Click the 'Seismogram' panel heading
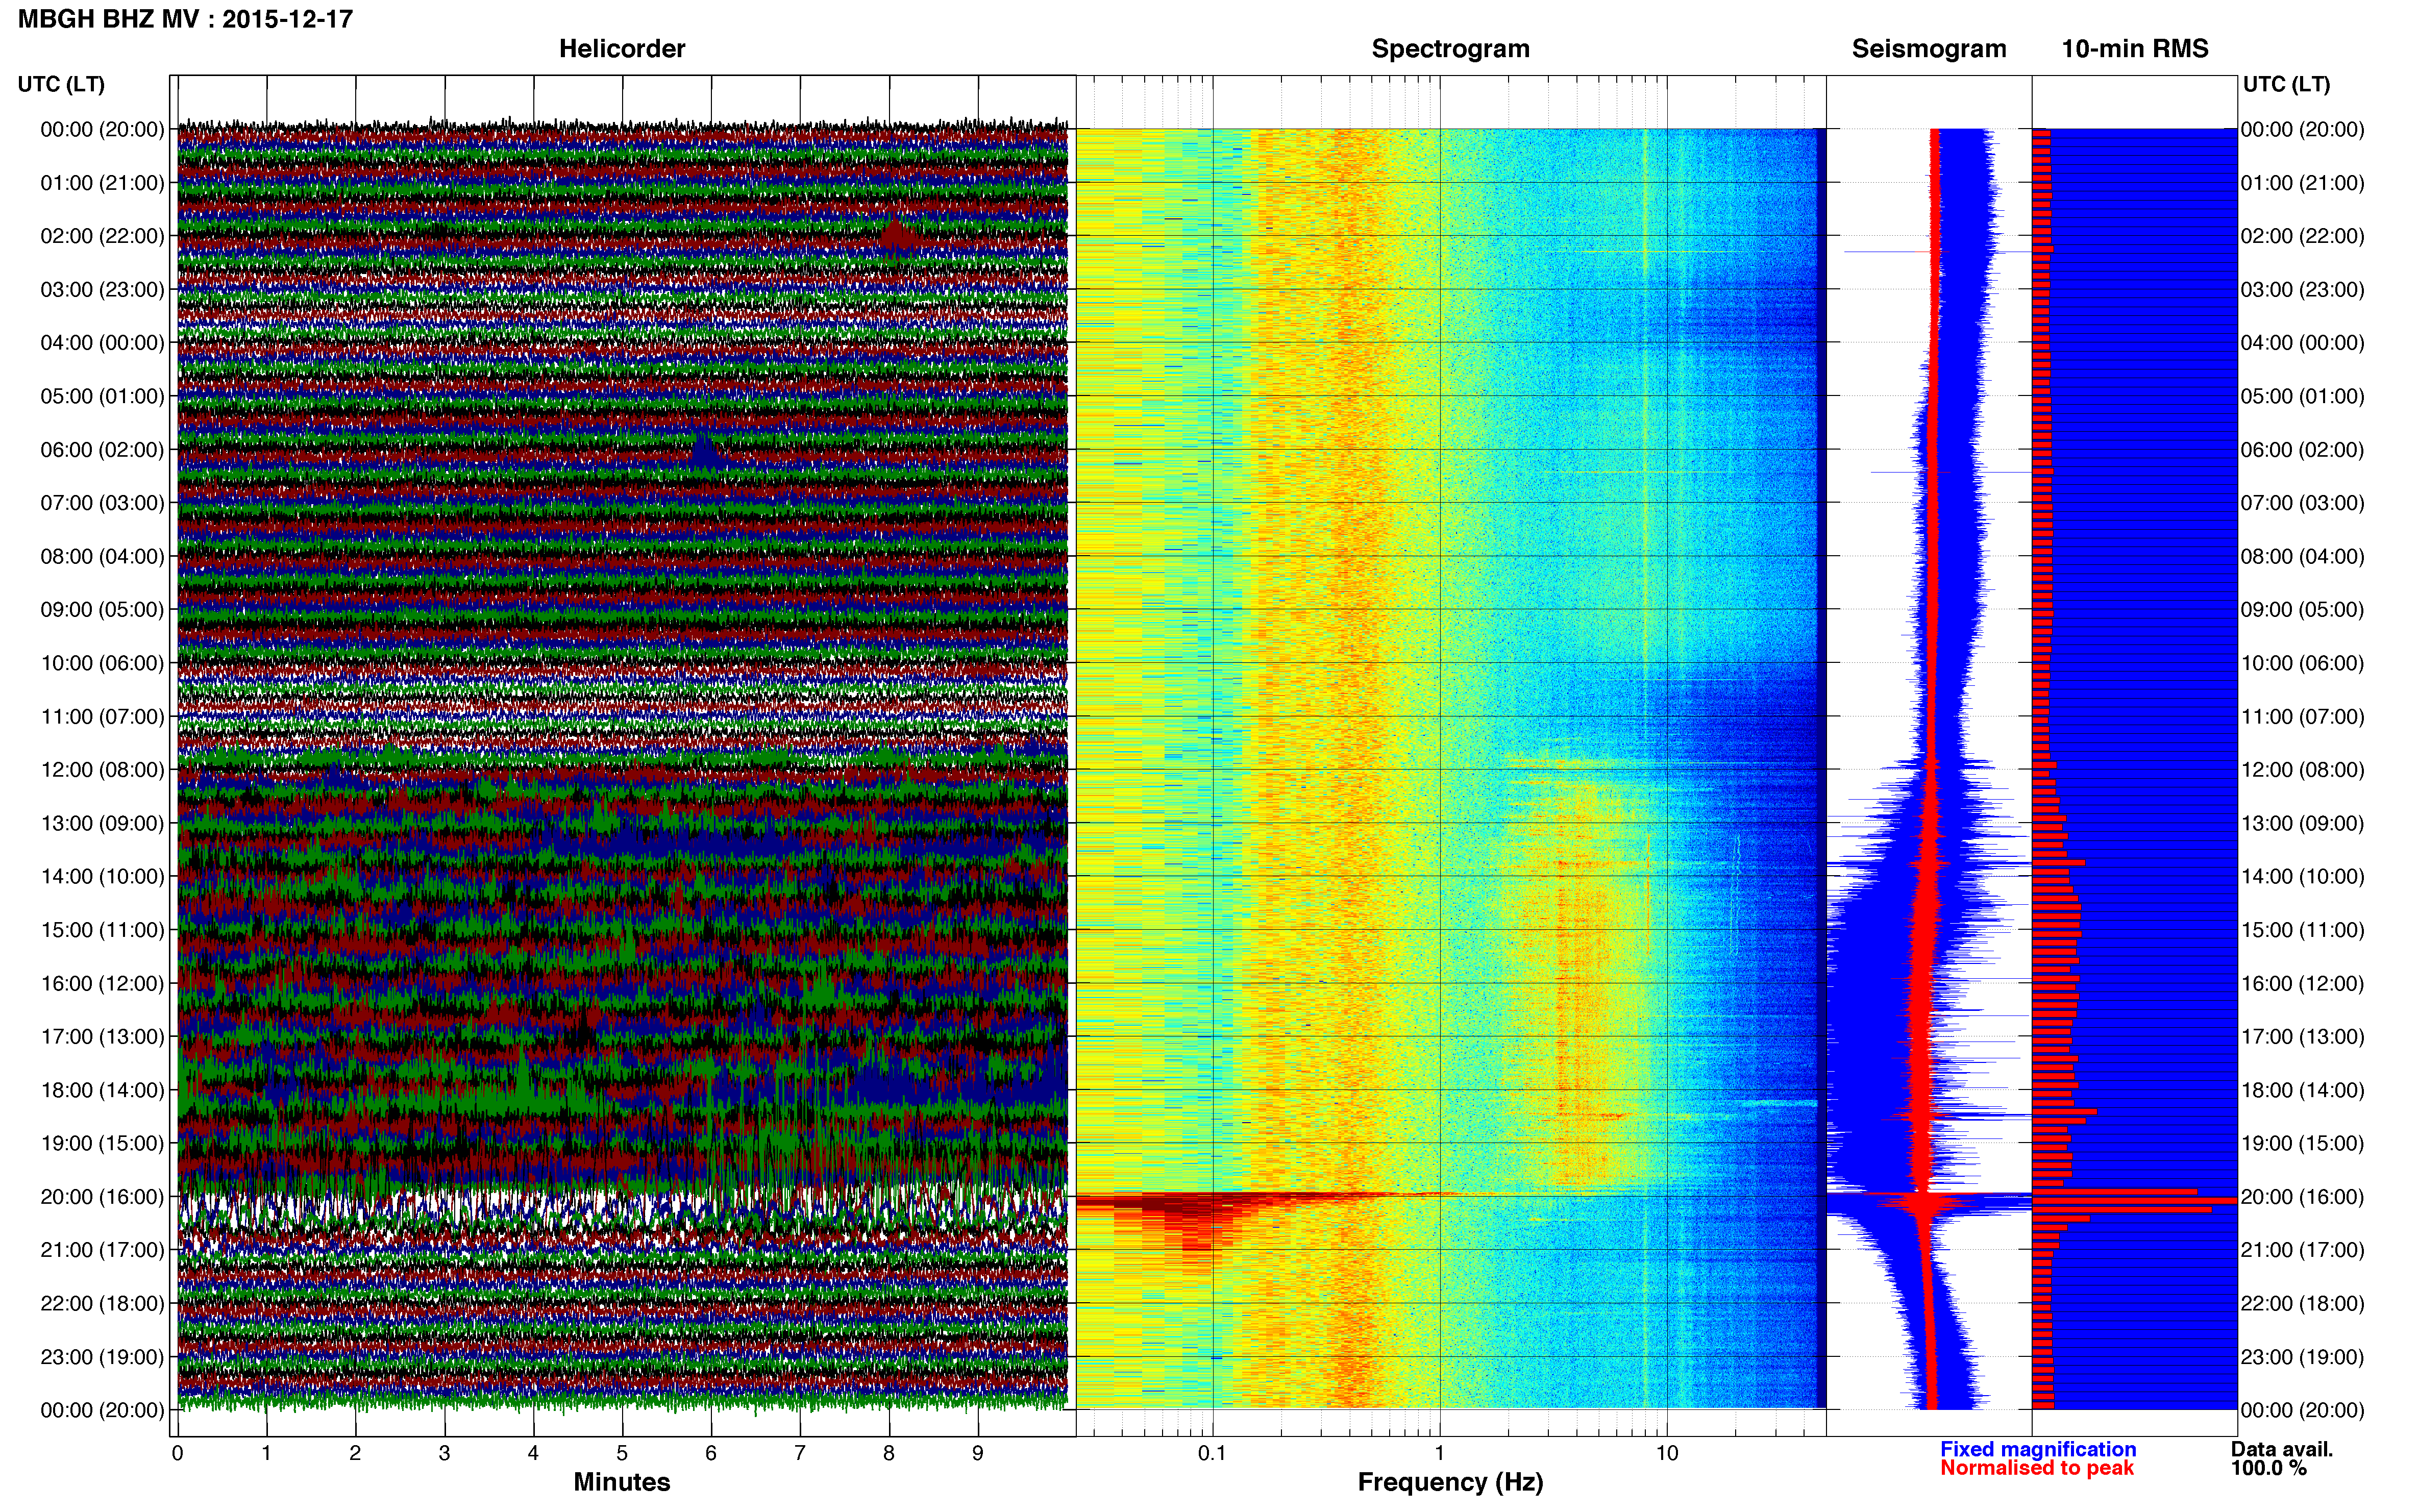The width and height of the screenshot is (2419, 1512). (1929, 49)
